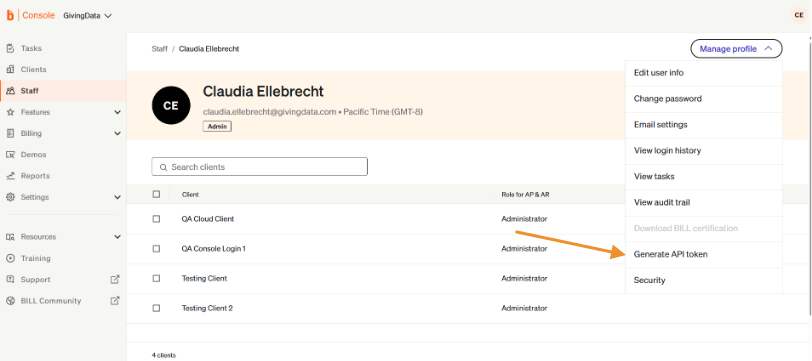
Task: Check the Testing Client row checkbox
Action: pyautogui.click(x=156, y=278)
